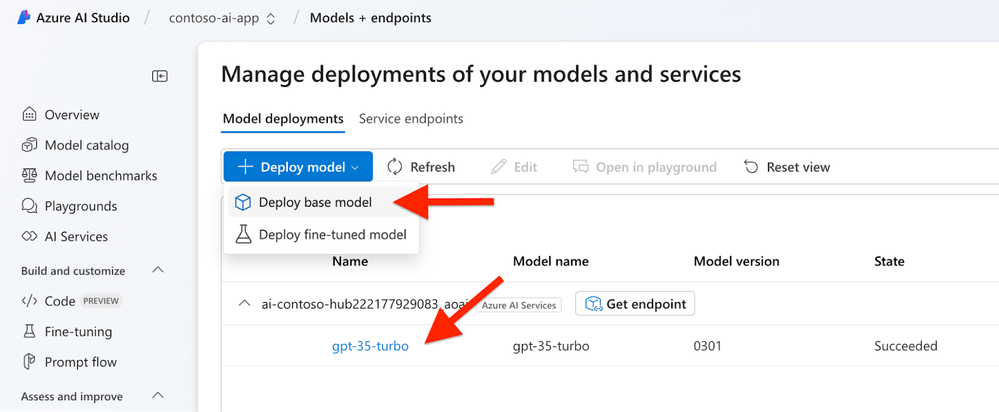Go to Model benchmarks
Viewport: 999px width, 412px height.
point(100,176)
